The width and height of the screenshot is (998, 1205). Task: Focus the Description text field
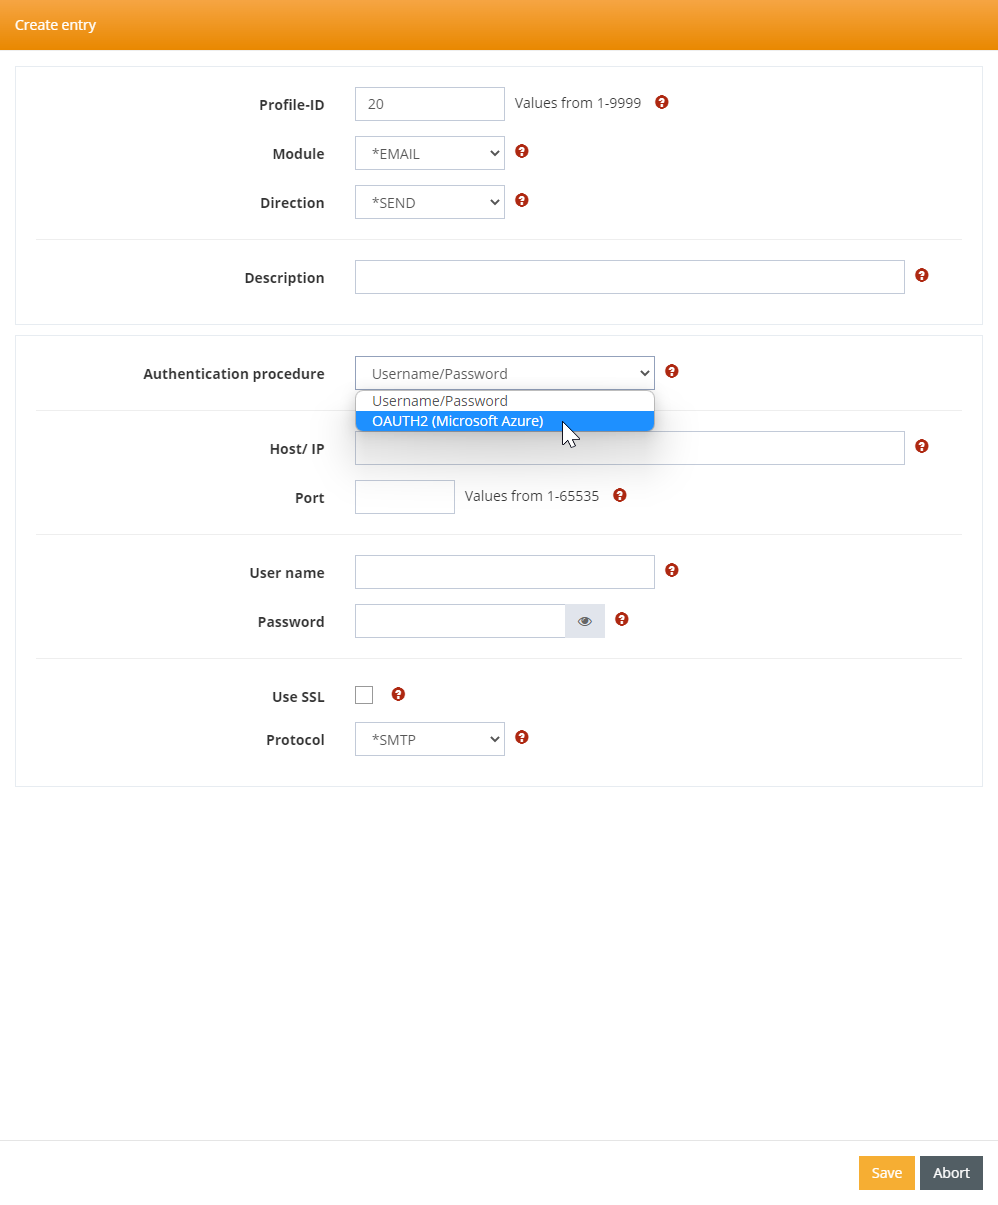[629, 277]
